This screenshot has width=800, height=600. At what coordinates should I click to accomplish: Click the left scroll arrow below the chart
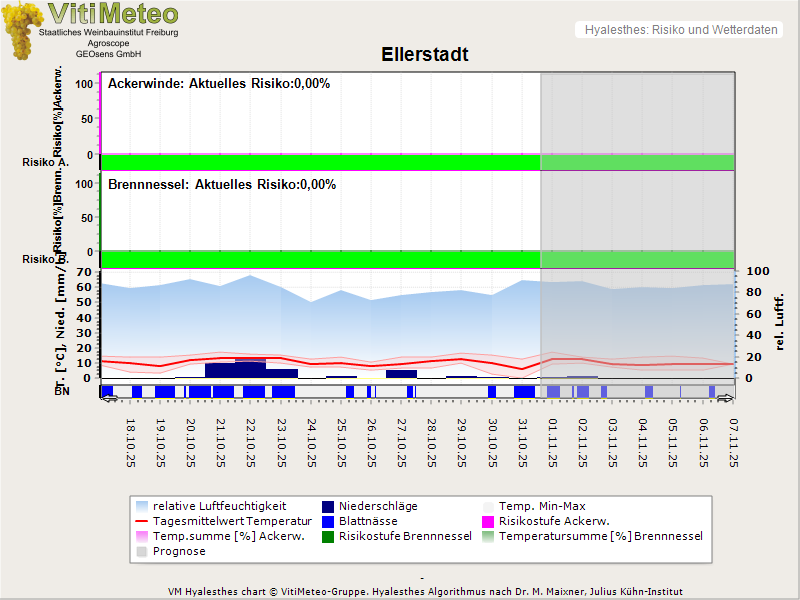click(110, 398)
